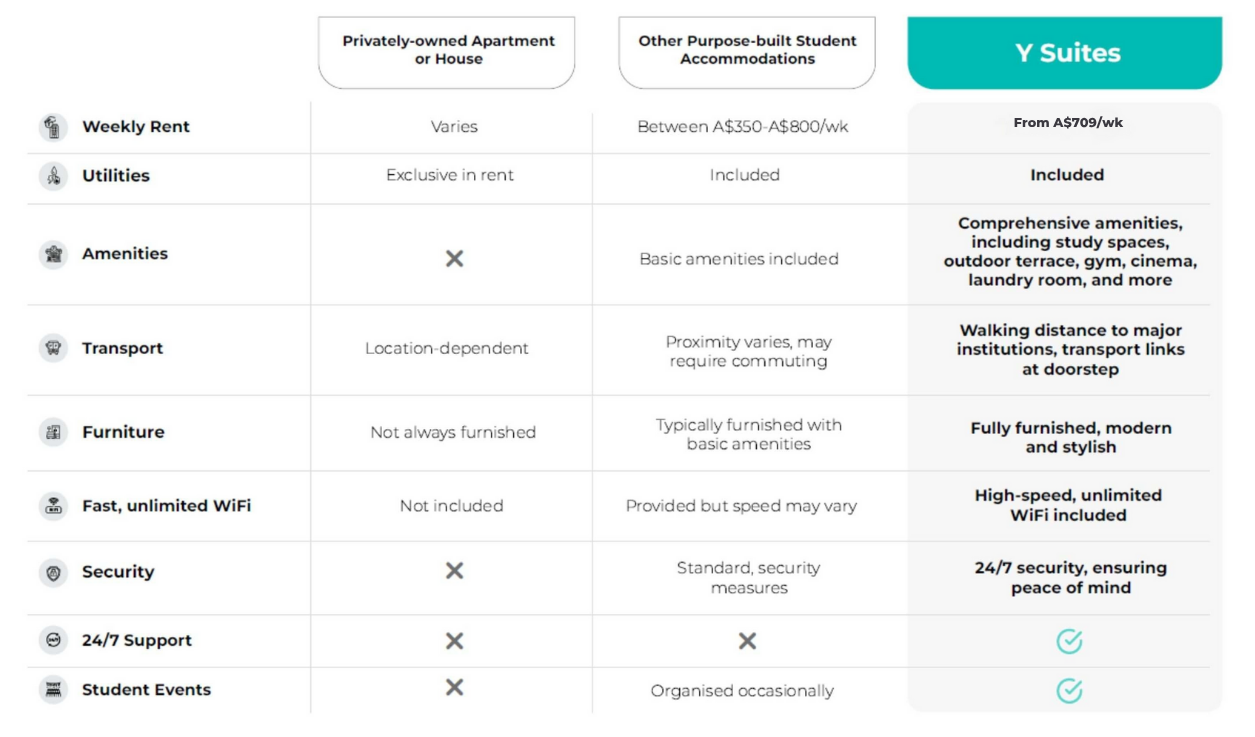Click Y Suites 24/7 Support checkmark
The height and width of the screenshot is (737, 1255).
[1069, 641]
